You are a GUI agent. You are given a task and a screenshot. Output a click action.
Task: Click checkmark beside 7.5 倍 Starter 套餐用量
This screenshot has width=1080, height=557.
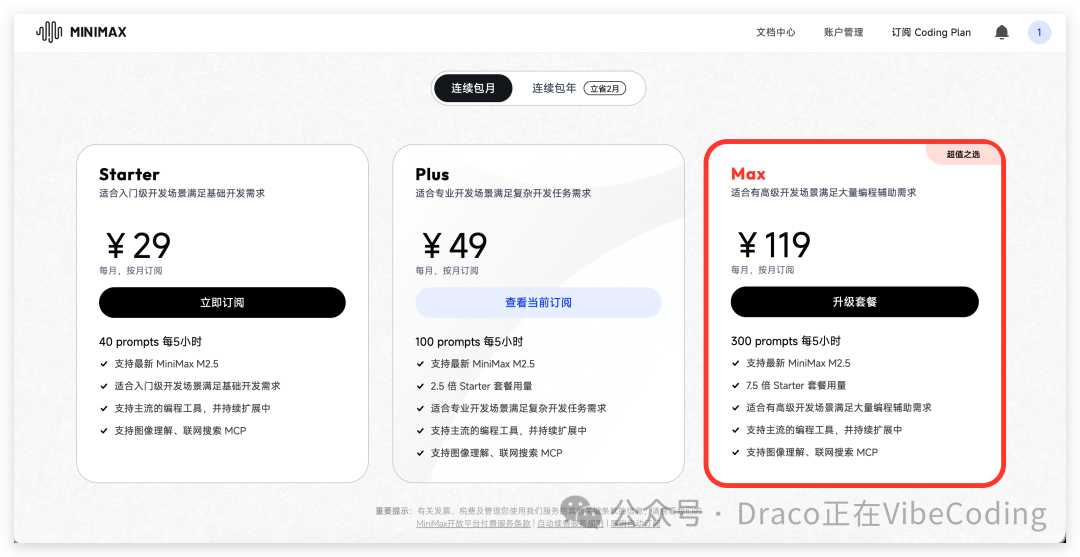coord(736,386)
